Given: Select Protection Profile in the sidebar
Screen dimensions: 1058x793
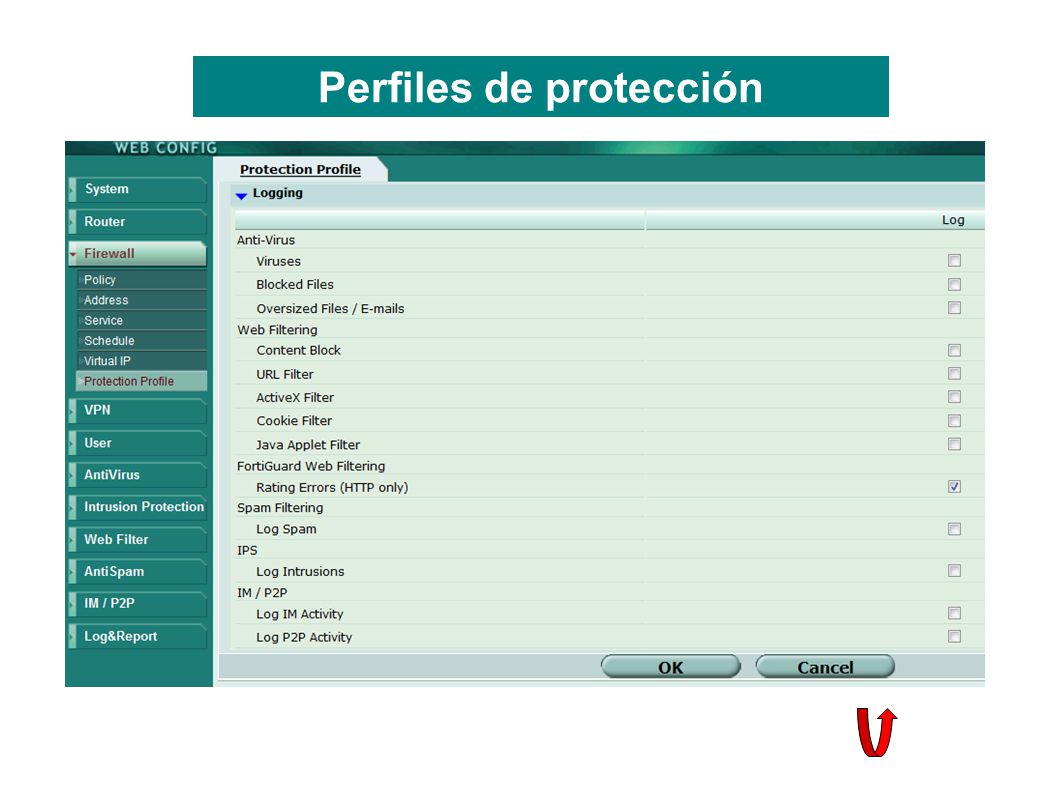Looking at the screenshot, I should point(142,381).
